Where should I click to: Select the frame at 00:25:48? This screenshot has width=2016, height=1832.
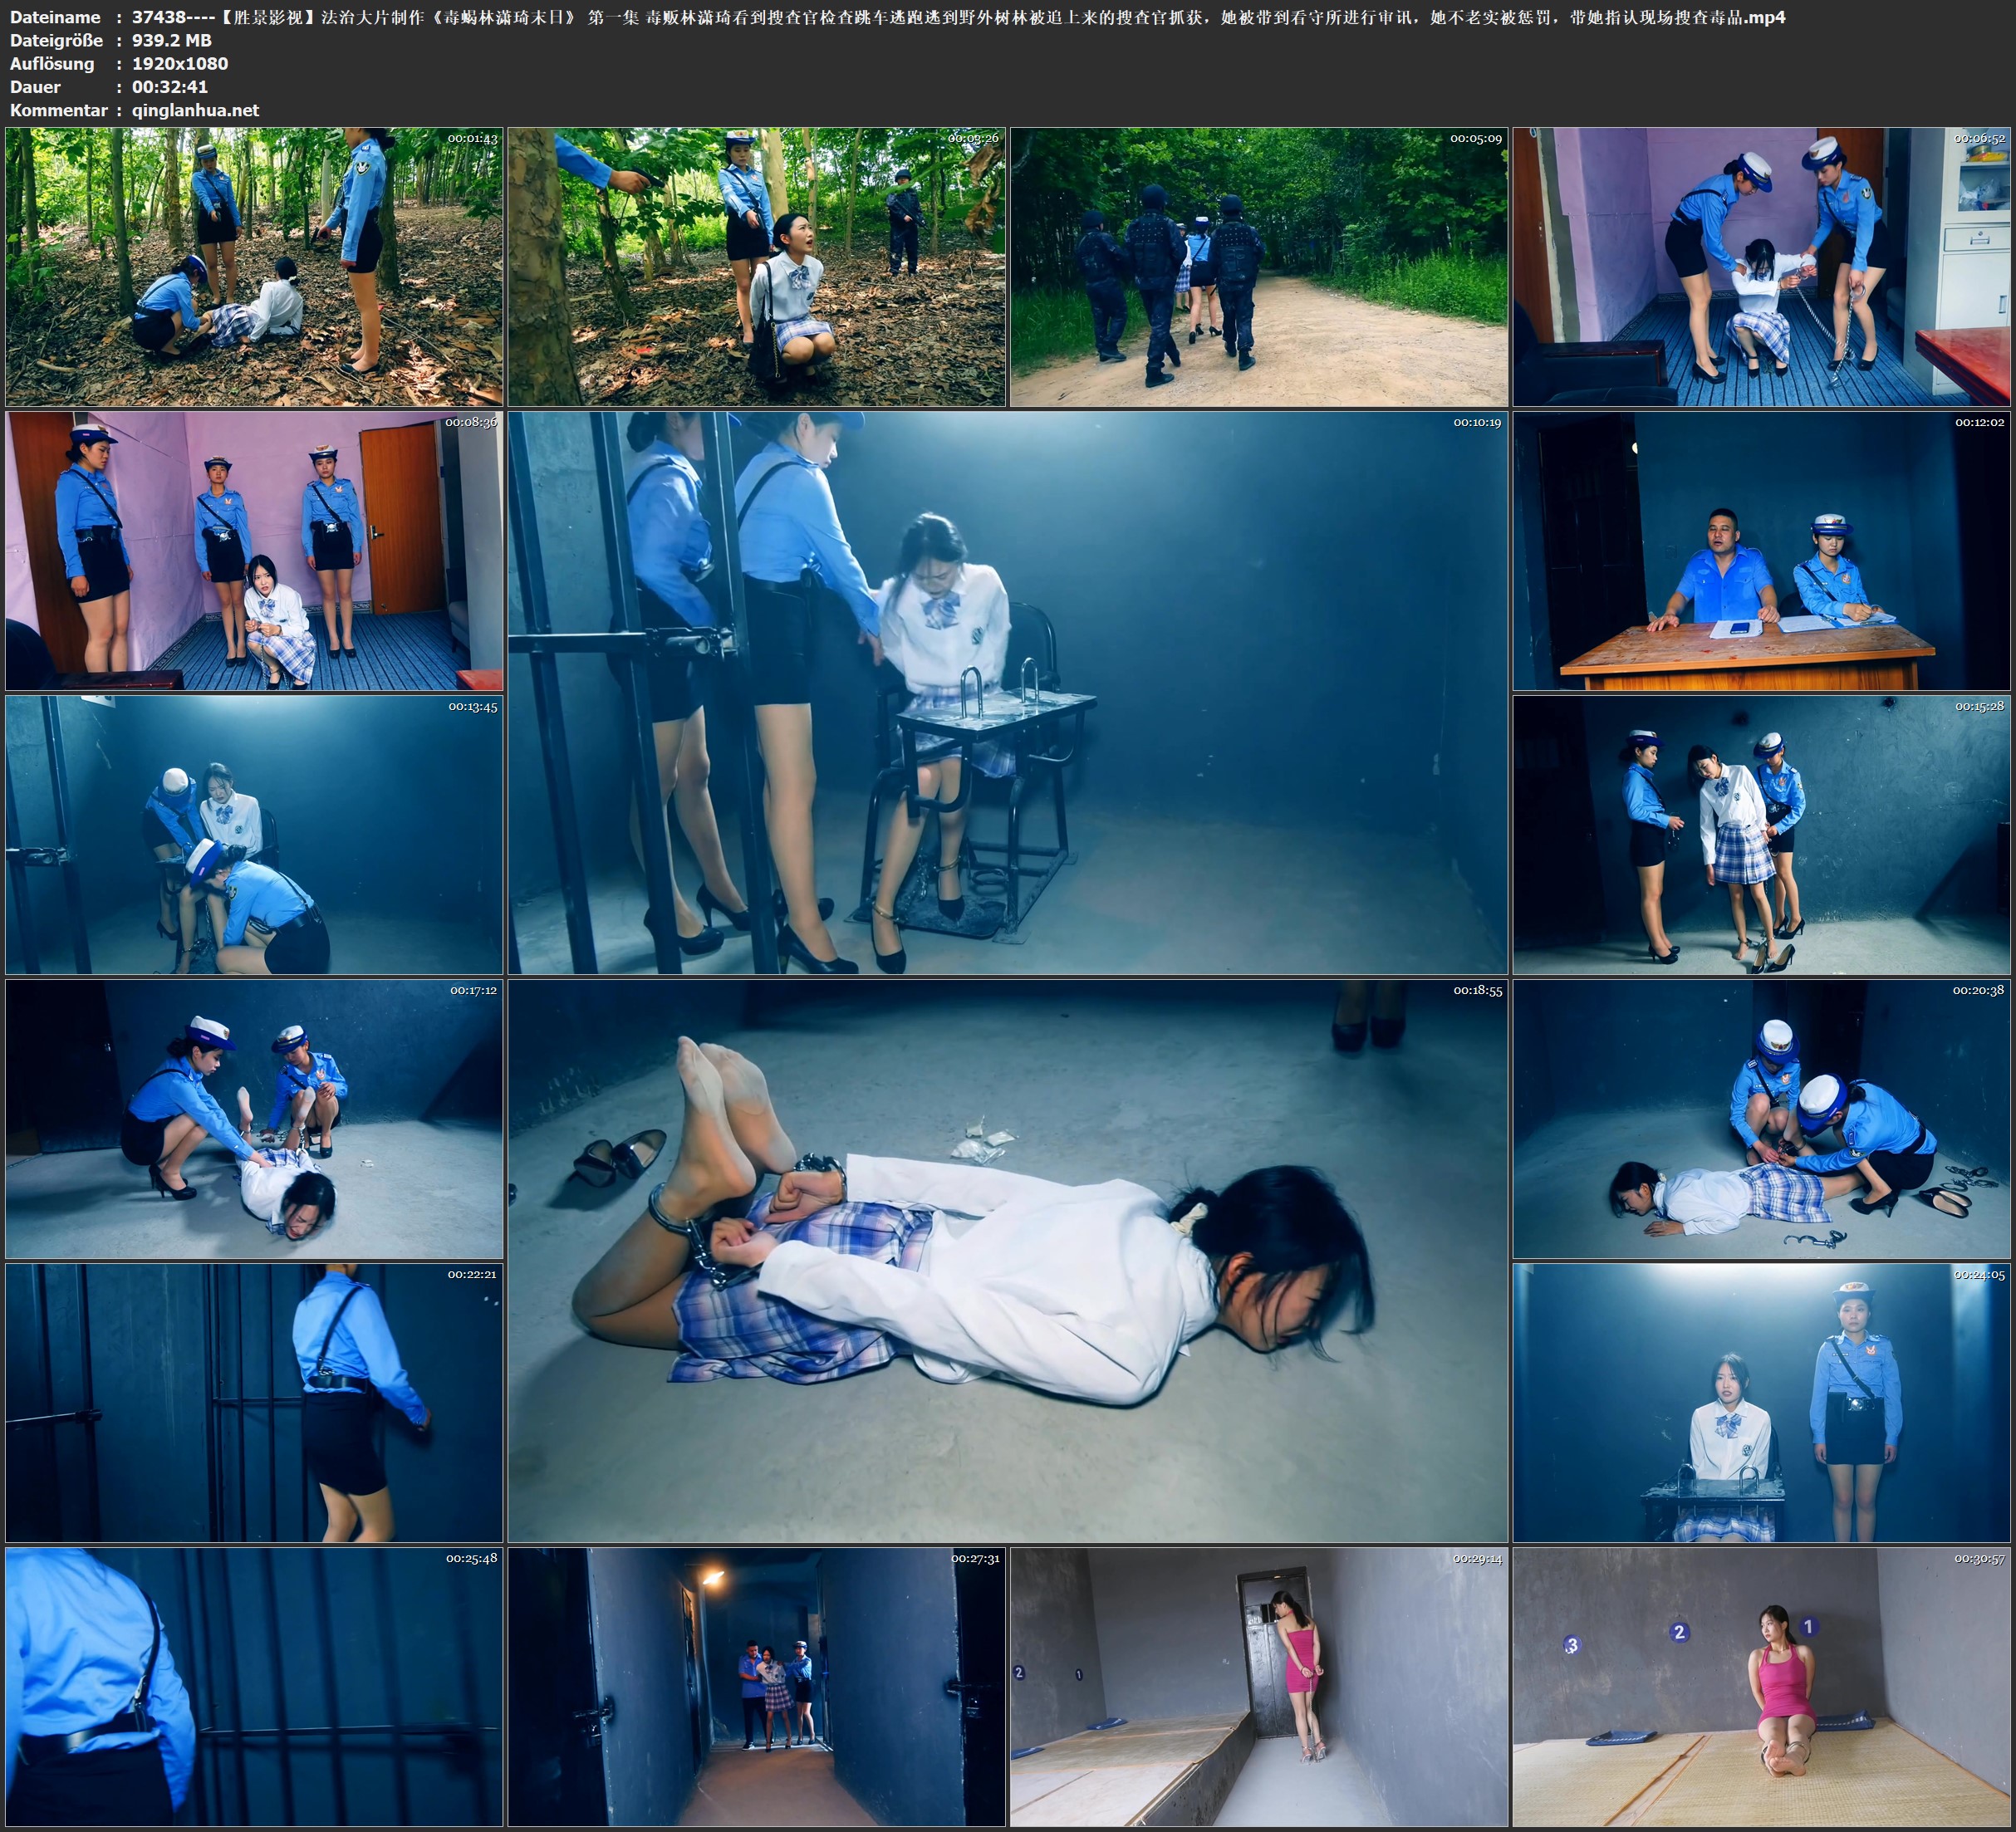pyautogui.click(x=254, y=1687)
